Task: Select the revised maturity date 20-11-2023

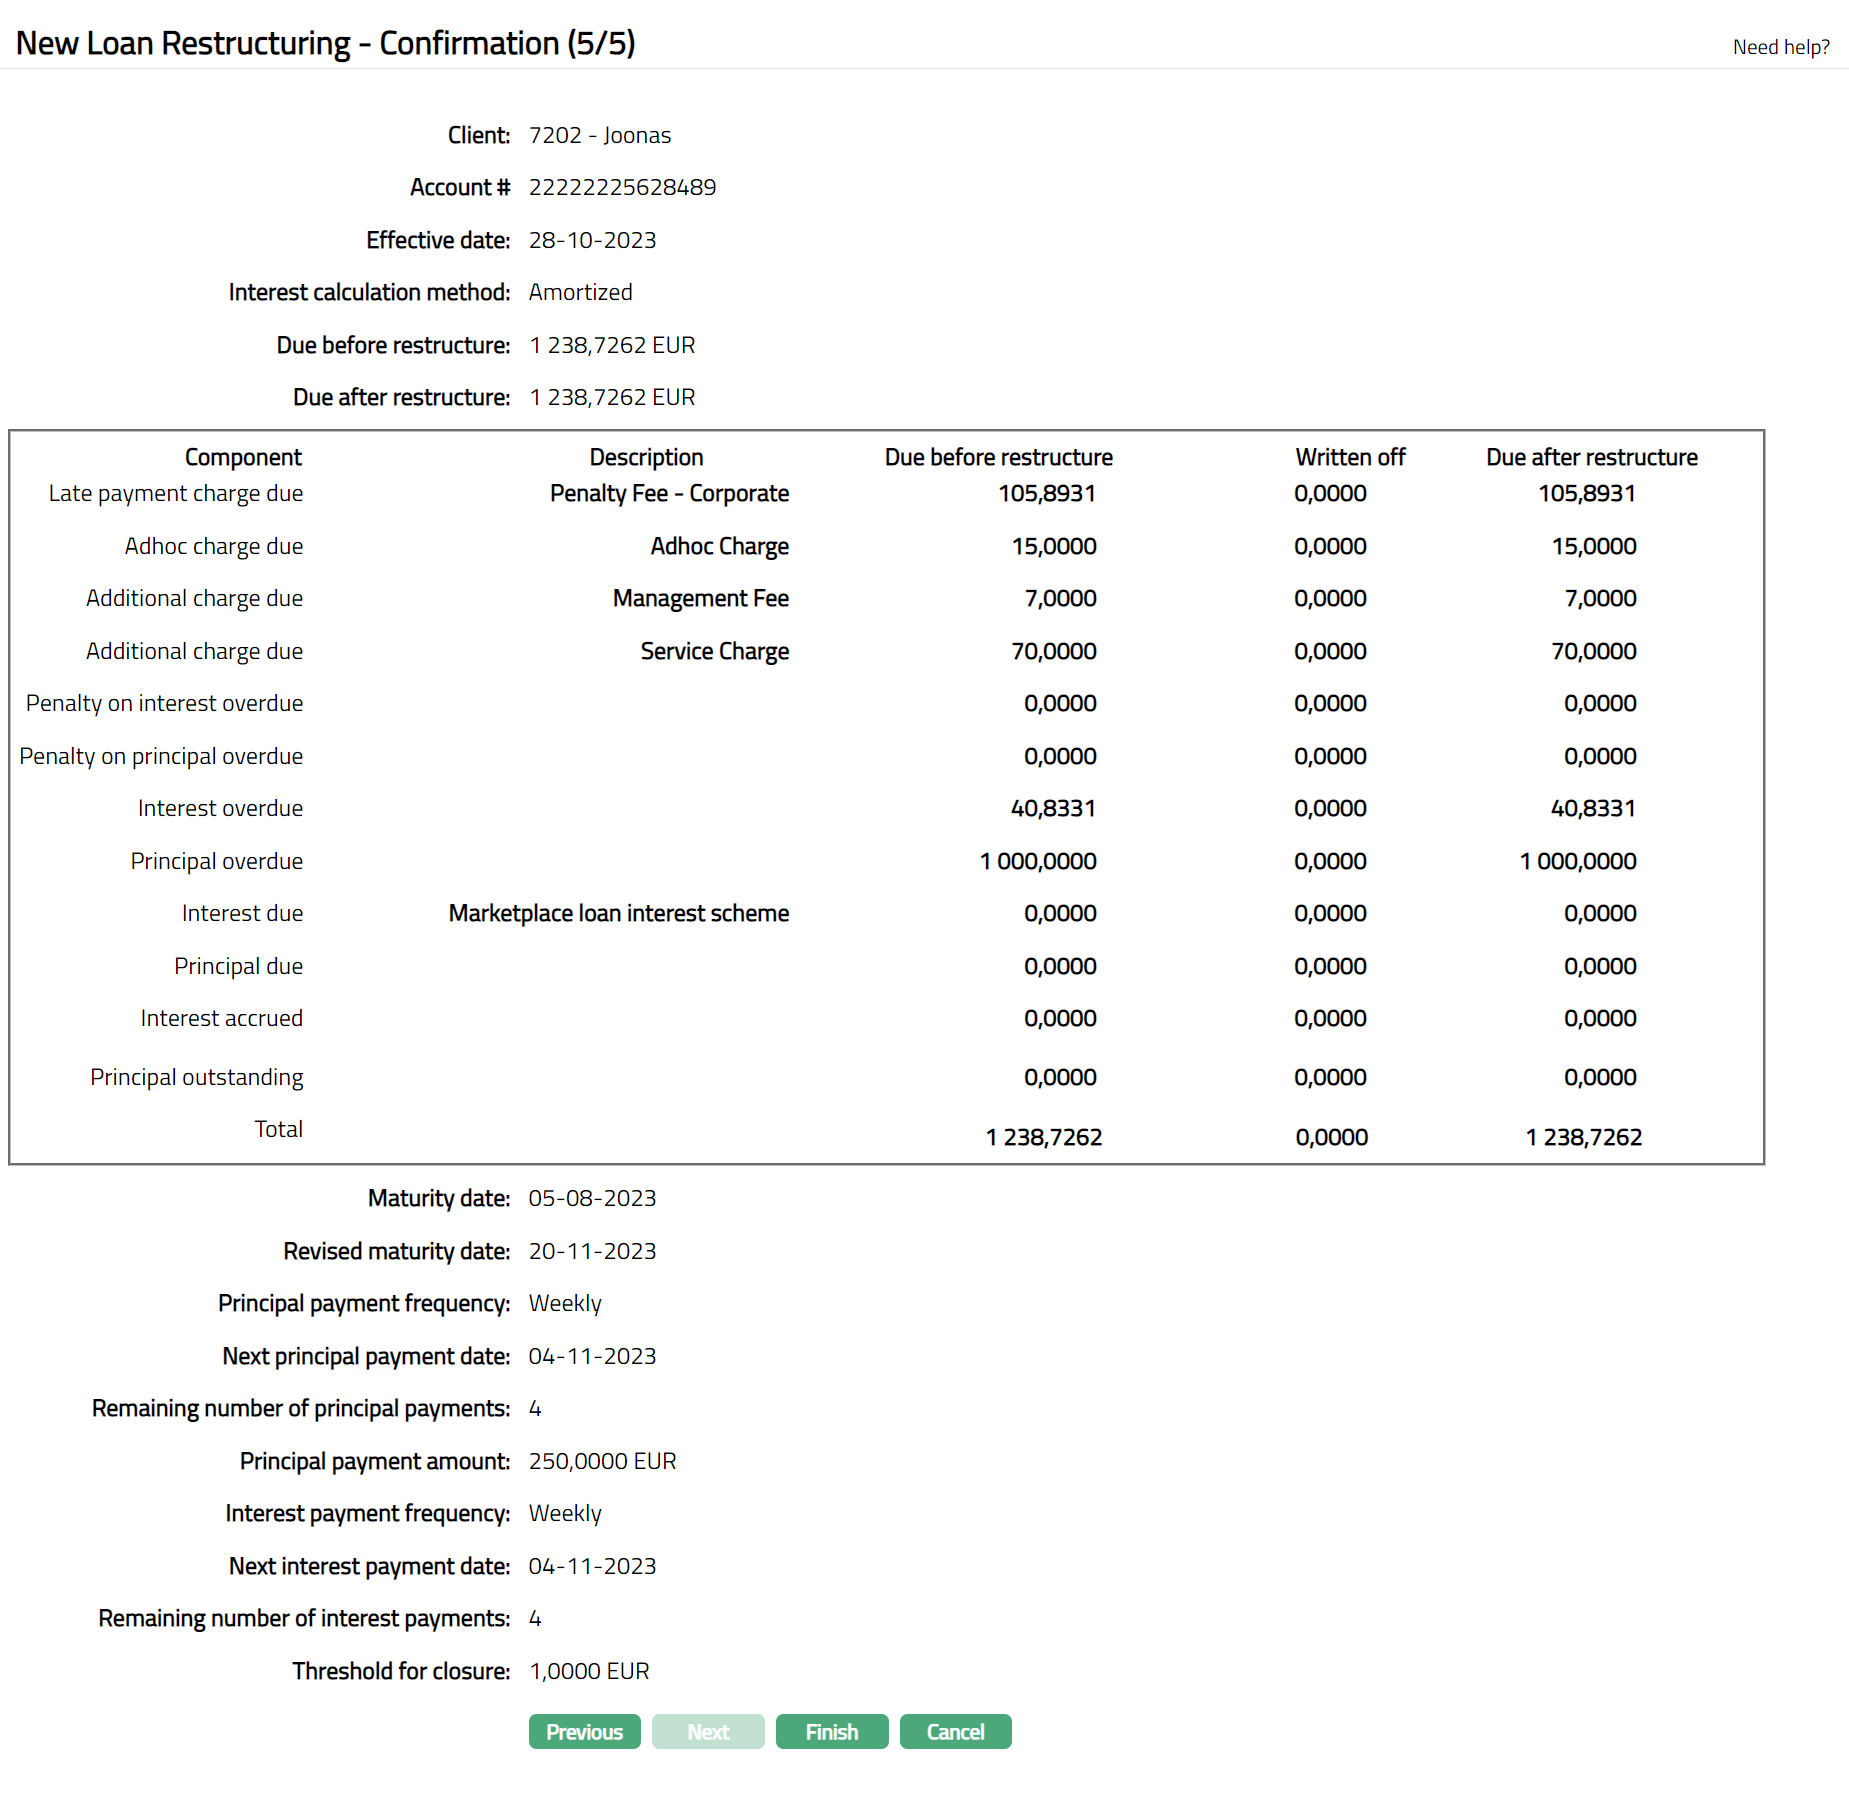Action: pos(592,1251)
